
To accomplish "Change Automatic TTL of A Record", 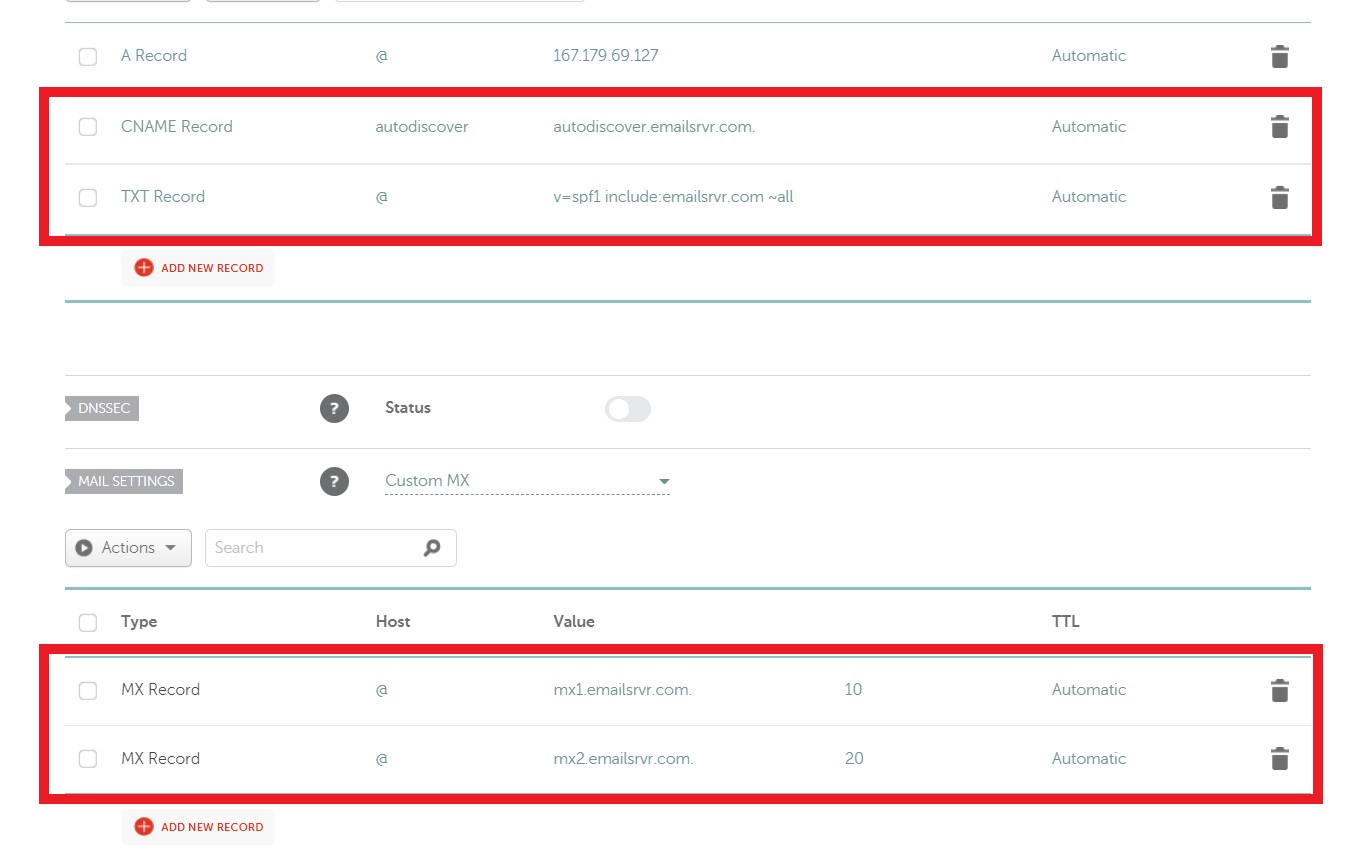I will coord(1089,56).
